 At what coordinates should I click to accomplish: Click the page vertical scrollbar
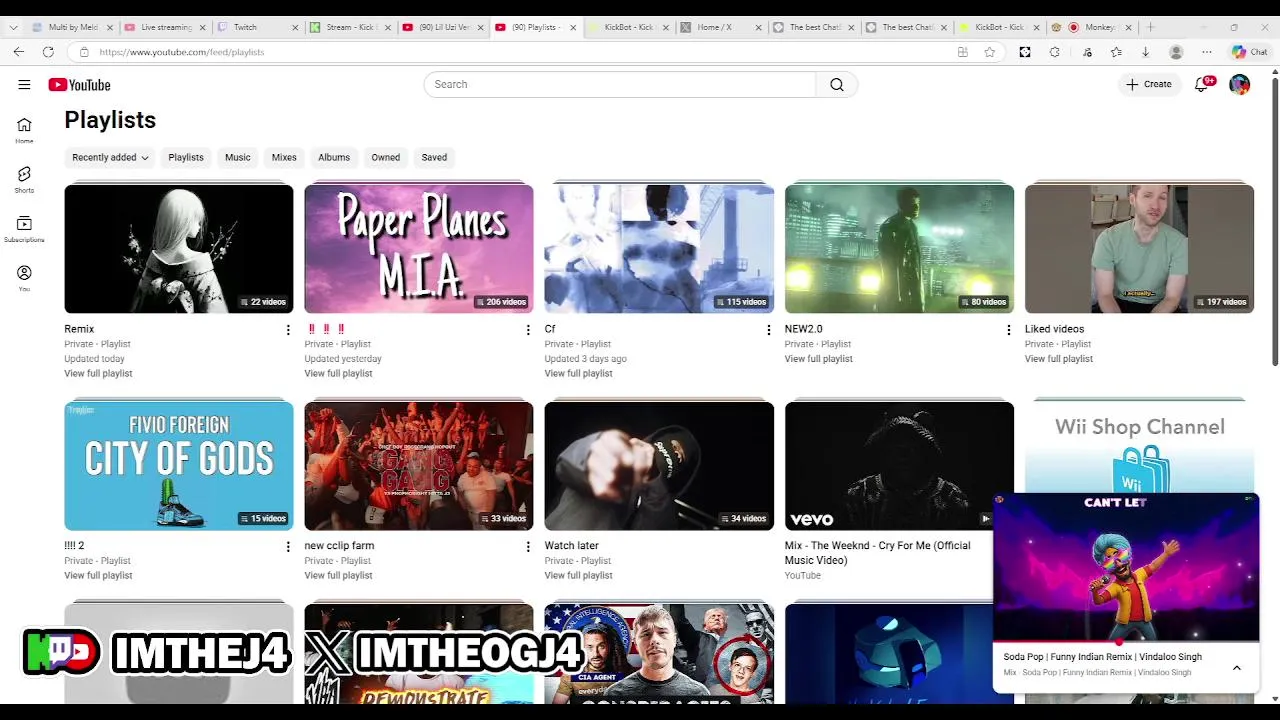coord(1274,220)
